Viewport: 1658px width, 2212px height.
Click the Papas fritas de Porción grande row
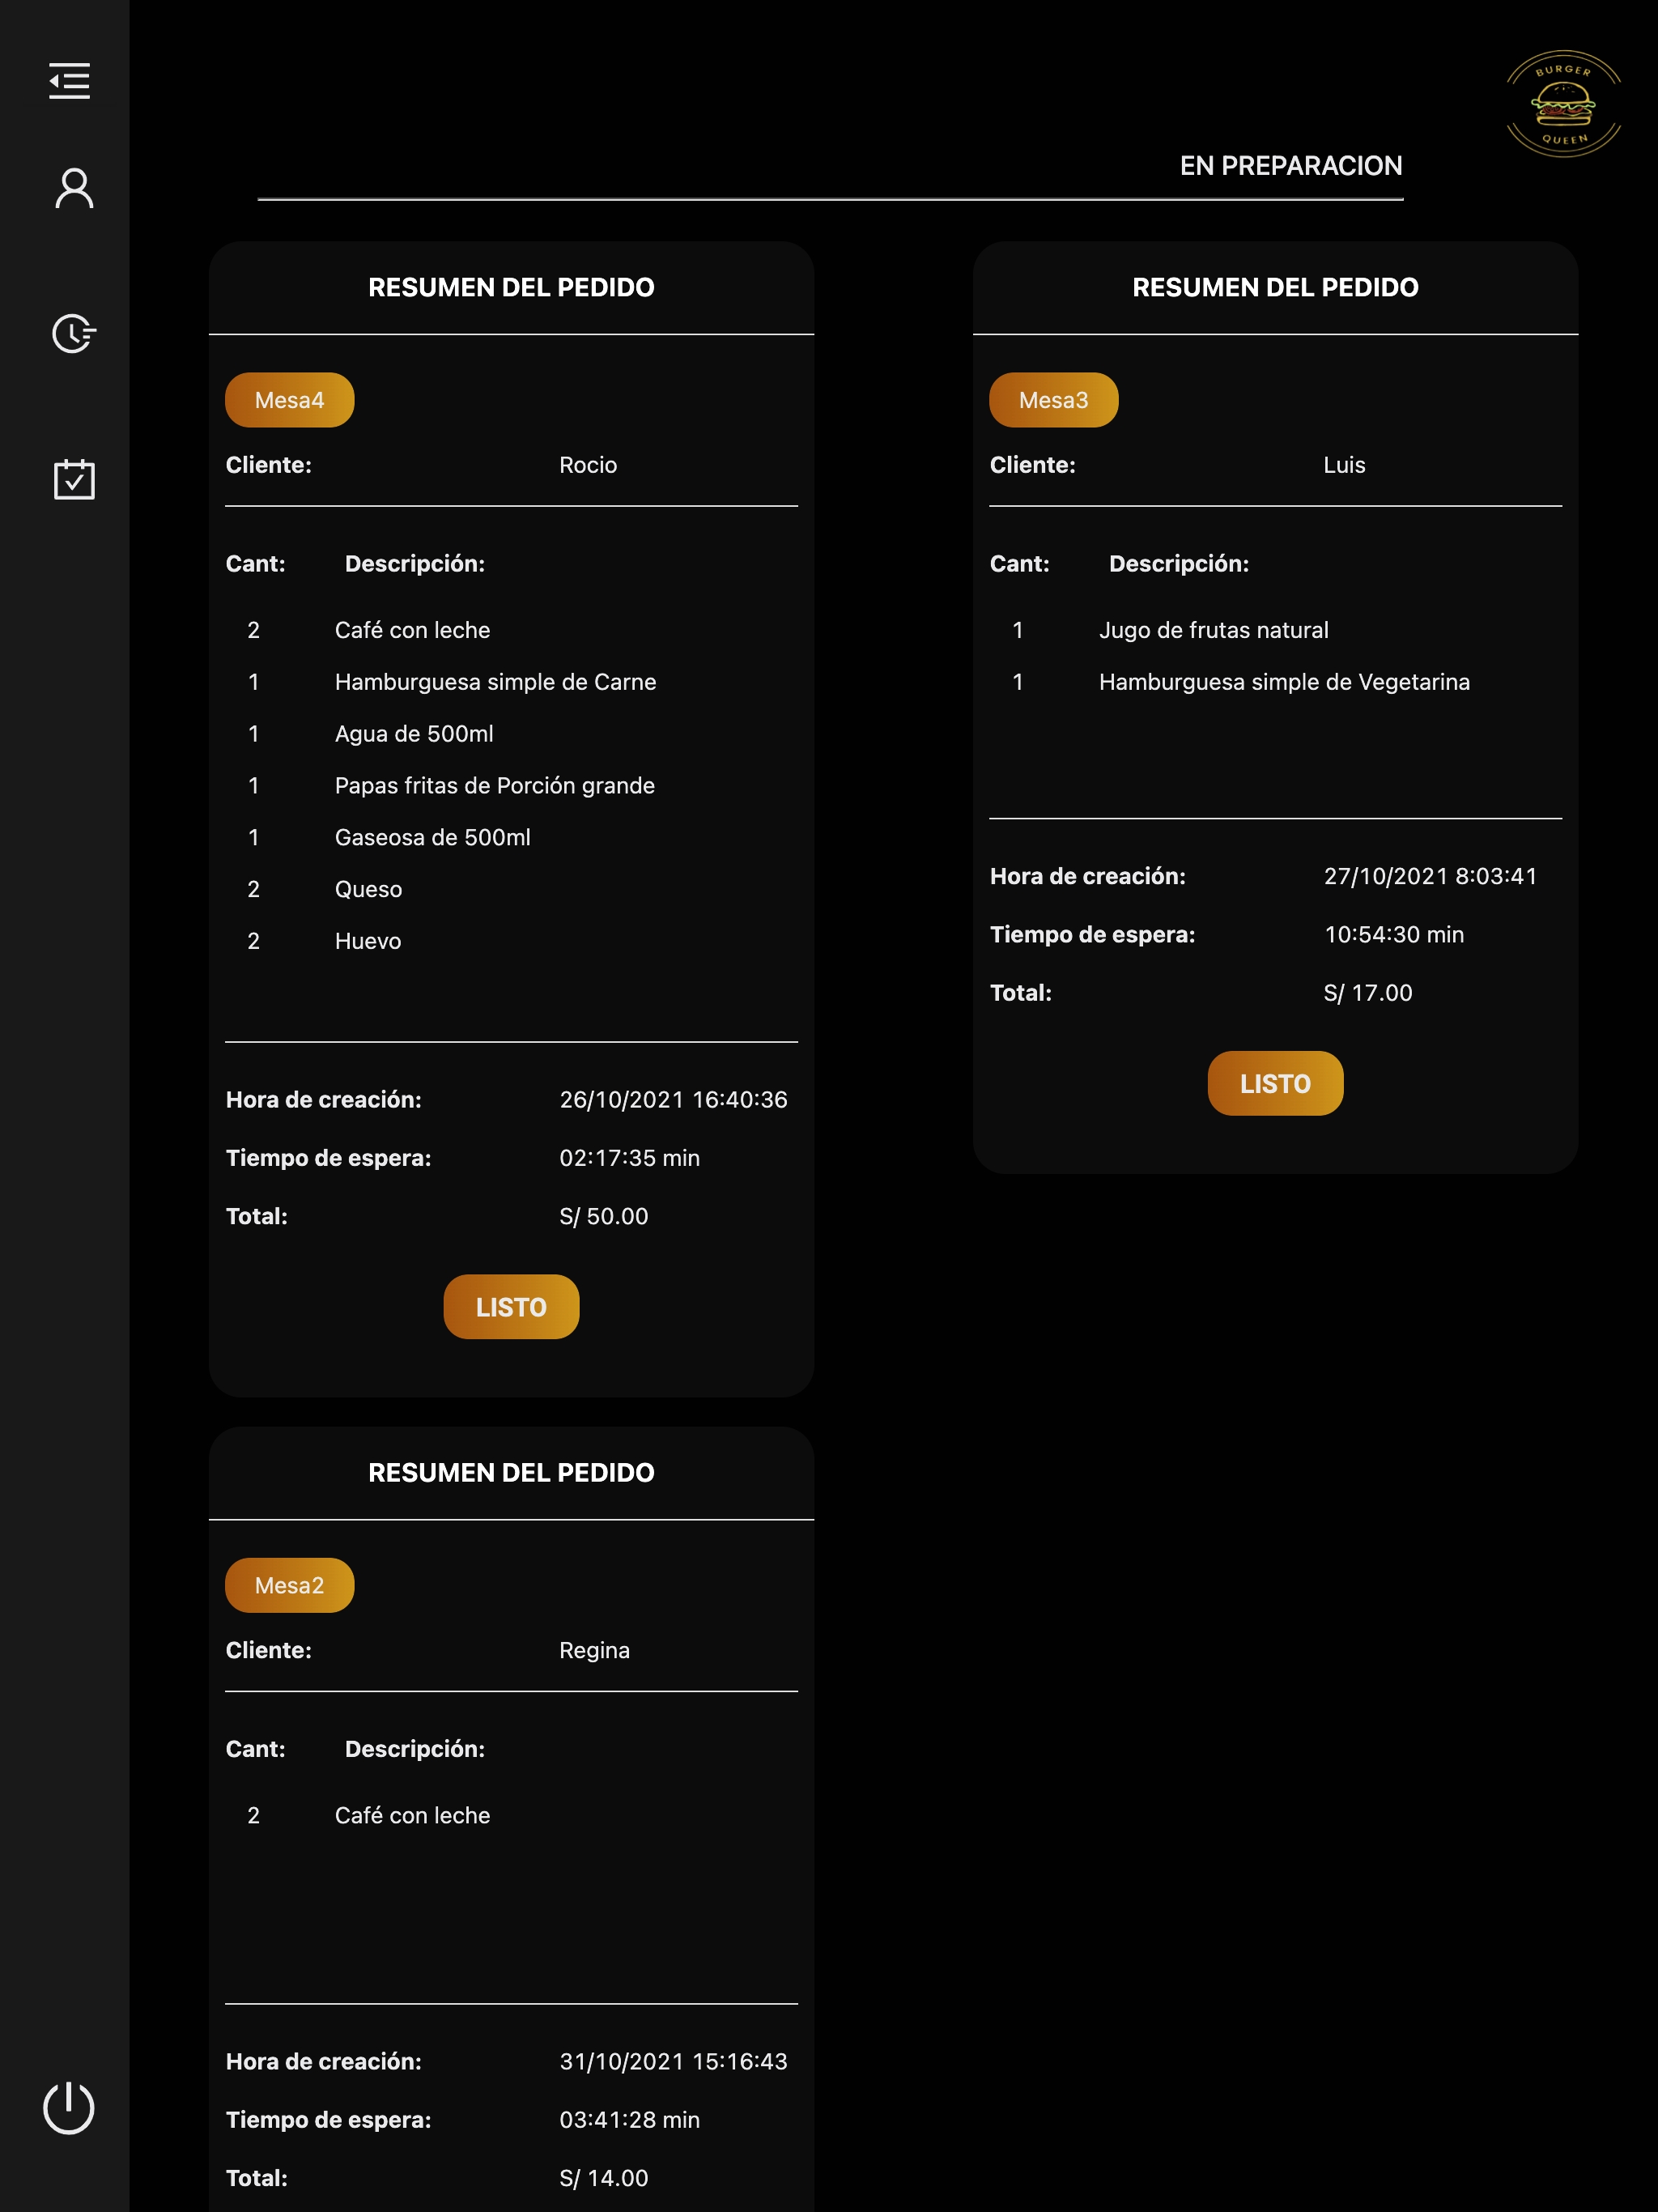point(494,786)
